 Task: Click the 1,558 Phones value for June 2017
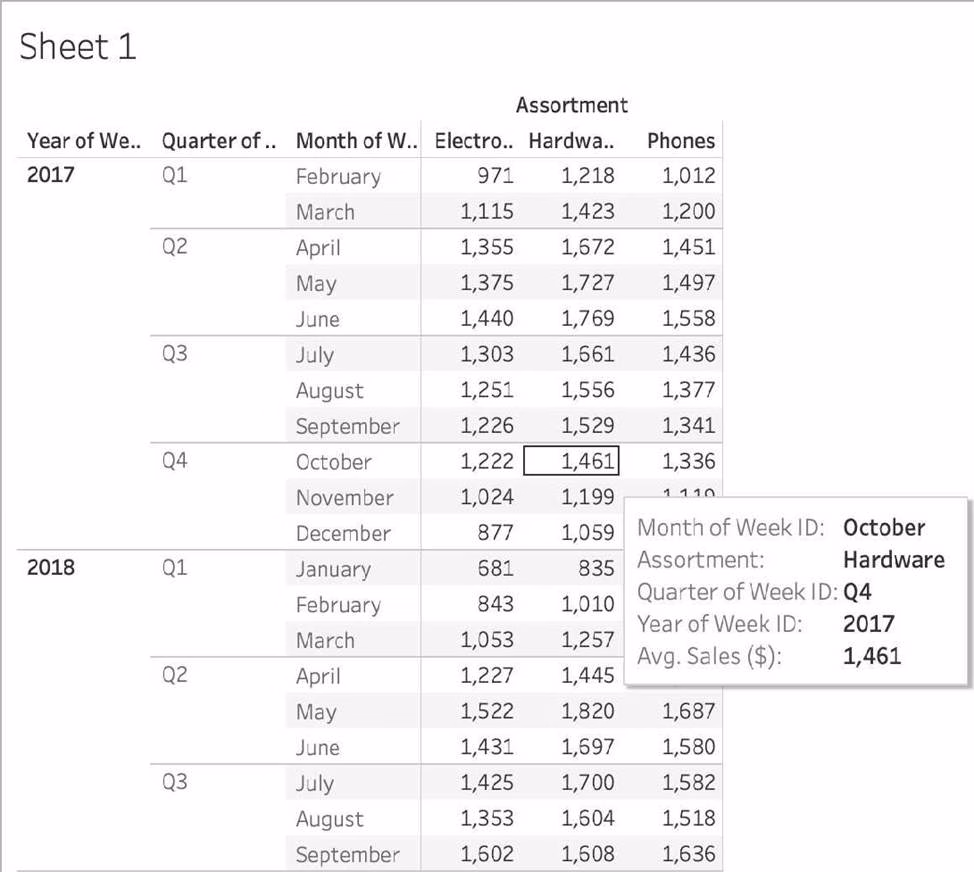(689, 319)
